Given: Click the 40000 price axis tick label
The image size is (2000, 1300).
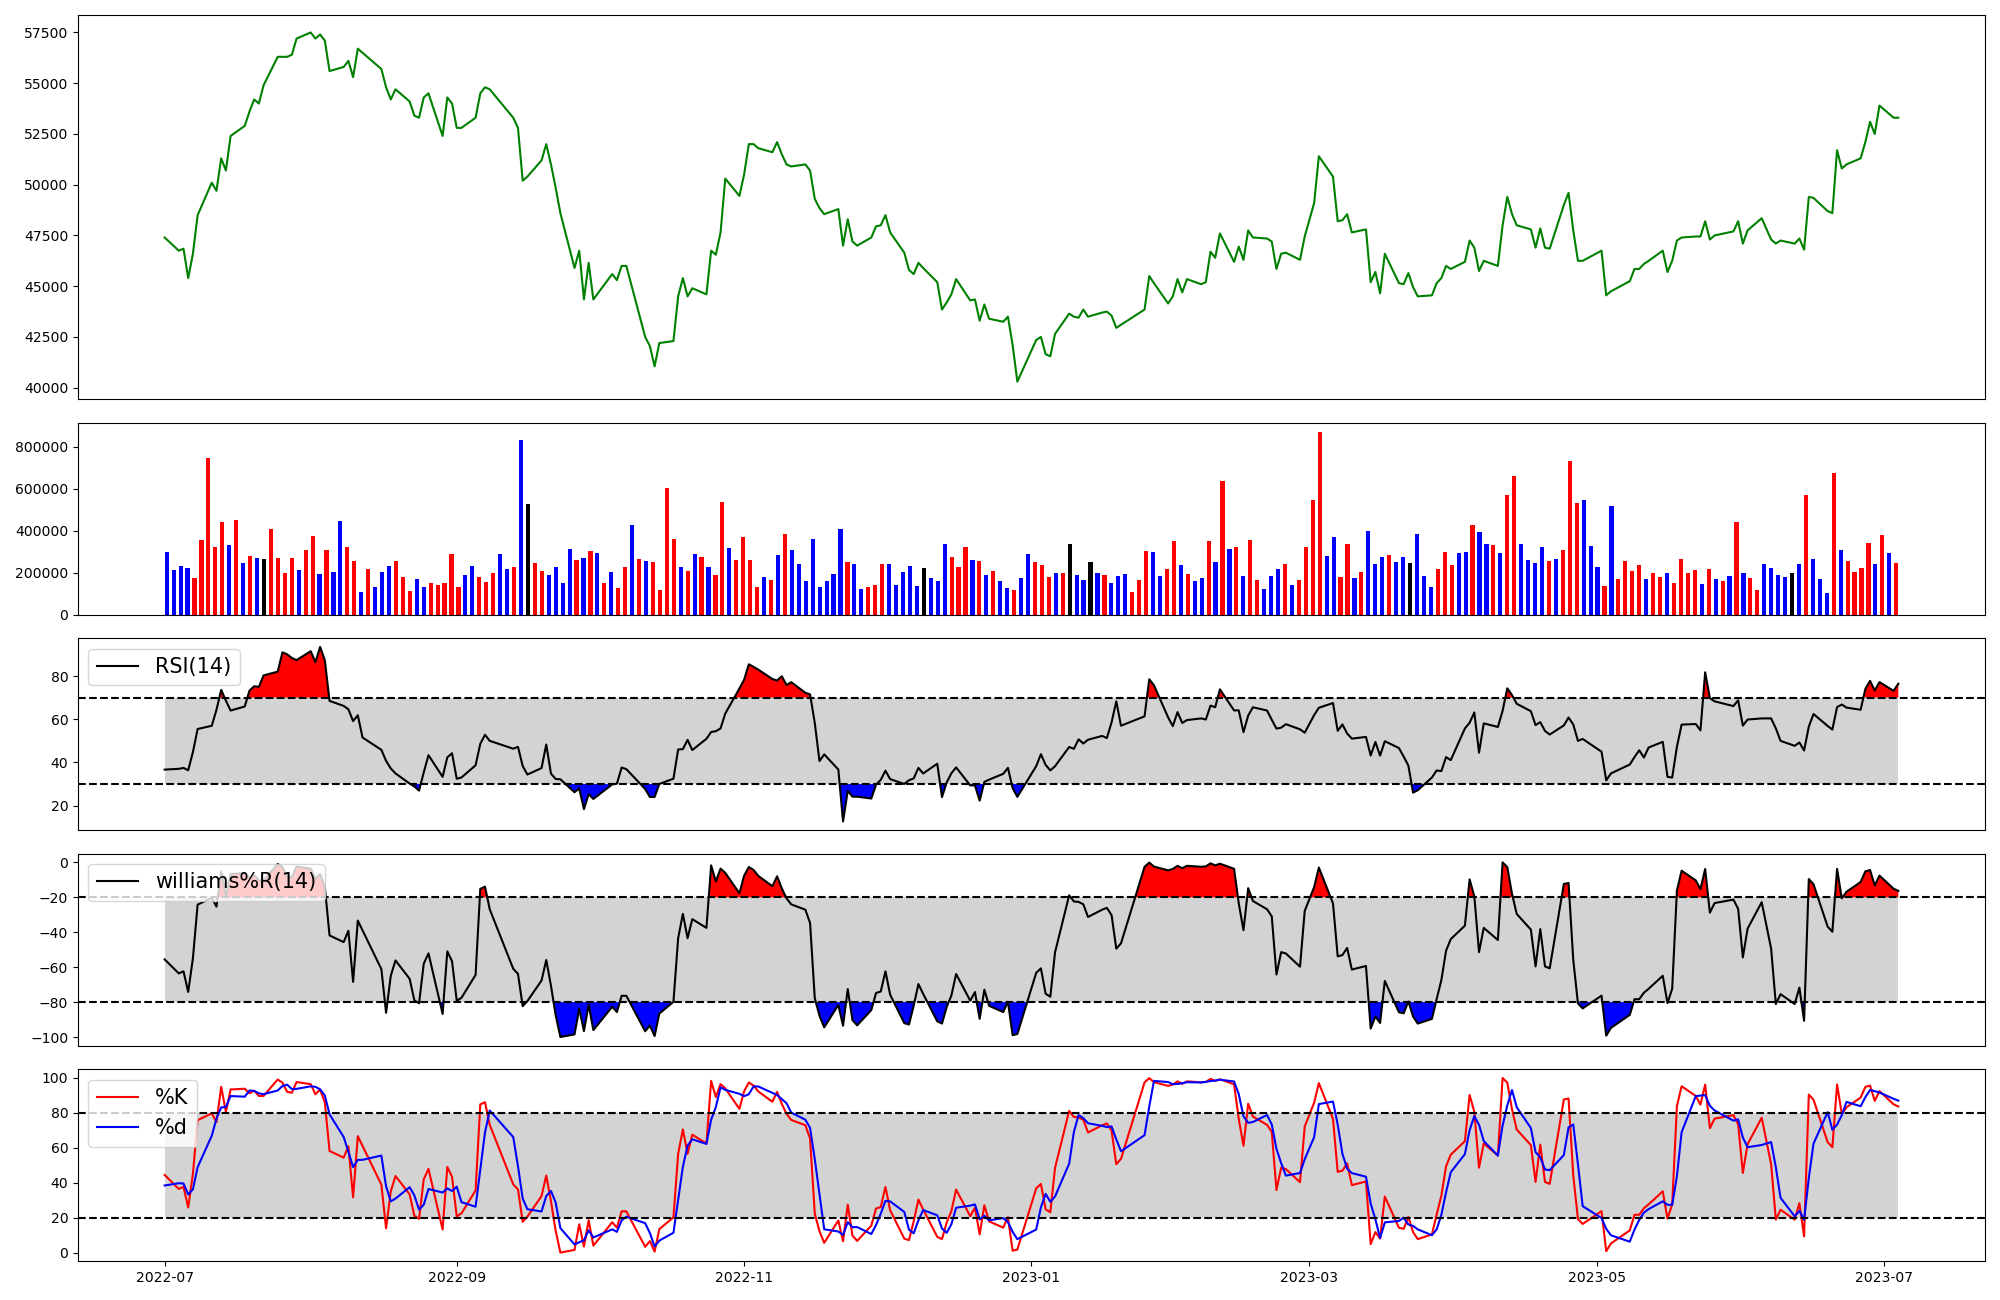Looking at the screenshot, I should coord(46,388).
